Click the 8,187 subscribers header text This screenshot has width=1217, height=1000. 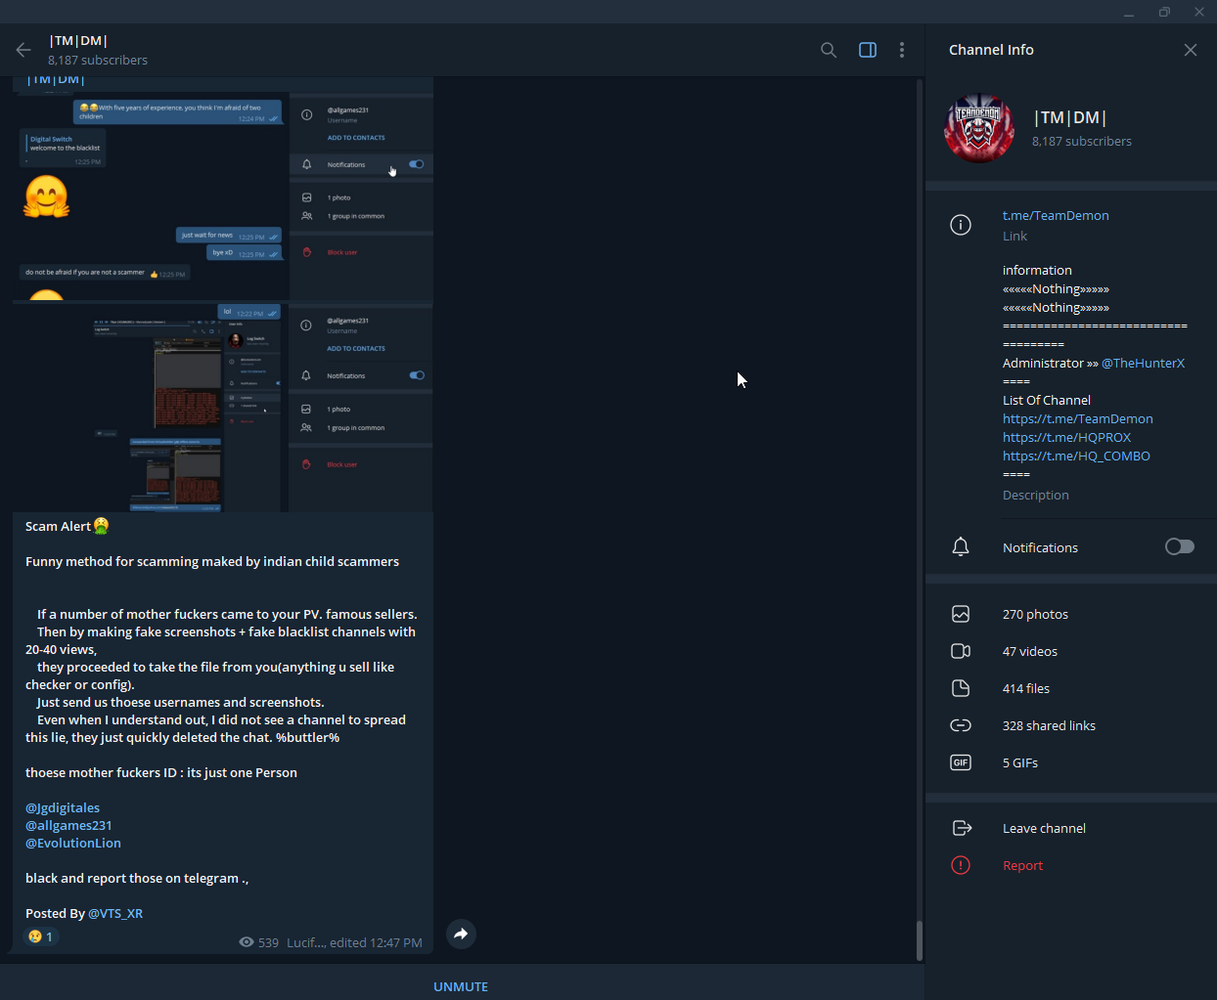point(98,60)
